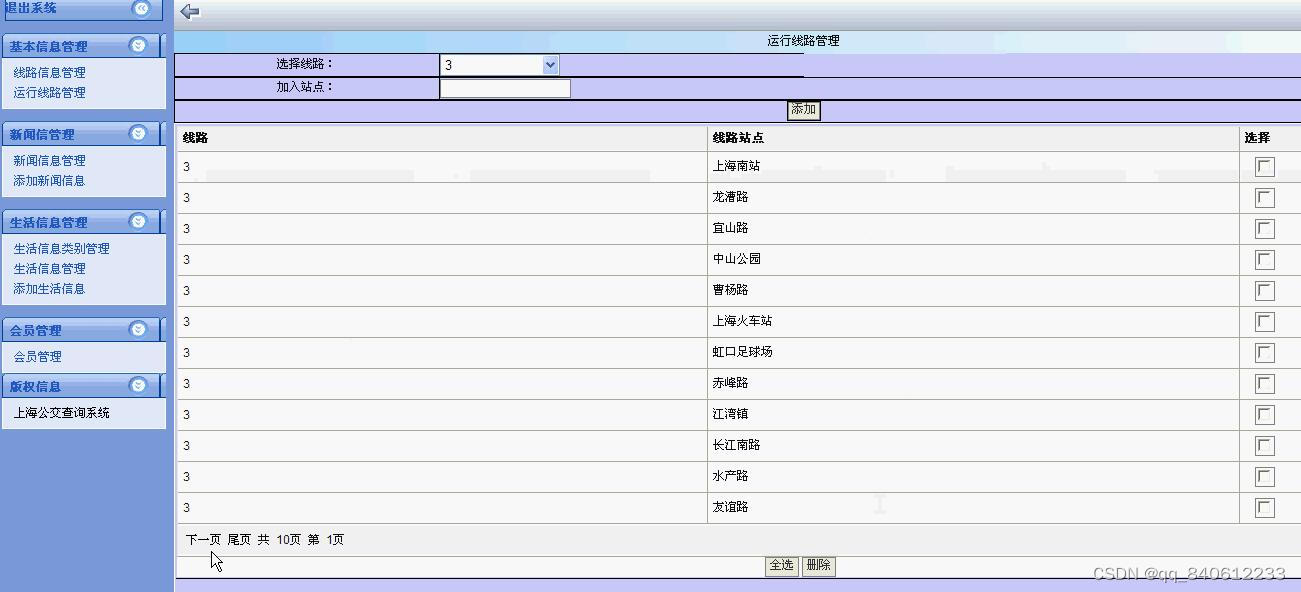Viewport: 1301px width, 592px height.
Task: Open 线路信息管理 in the sidebar
Action: pyautogui.click(x=49, y=73)
